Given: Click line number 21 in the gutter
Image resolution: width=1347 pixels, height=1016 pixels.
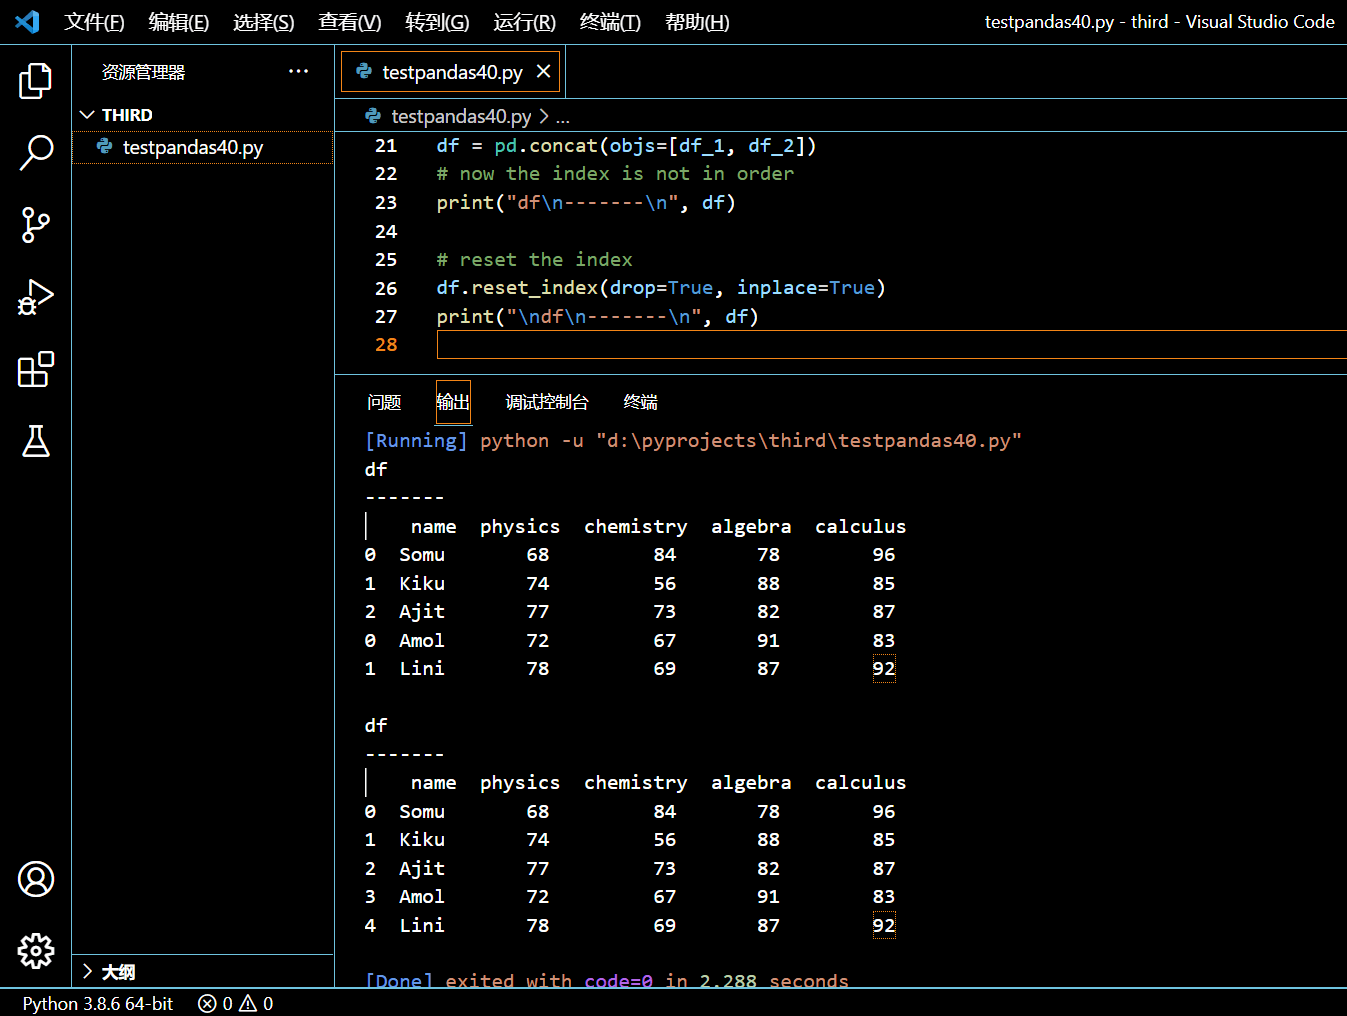Looking at the screenshot, I should pyautogui.click(x=386, y=146).
